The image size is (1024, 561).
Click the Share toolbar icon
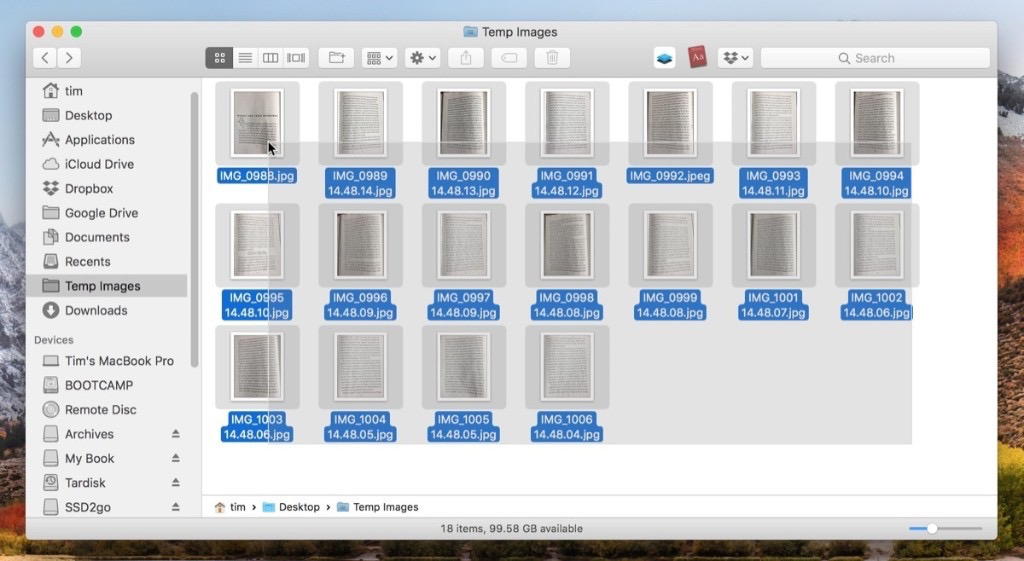pos(465,58)
